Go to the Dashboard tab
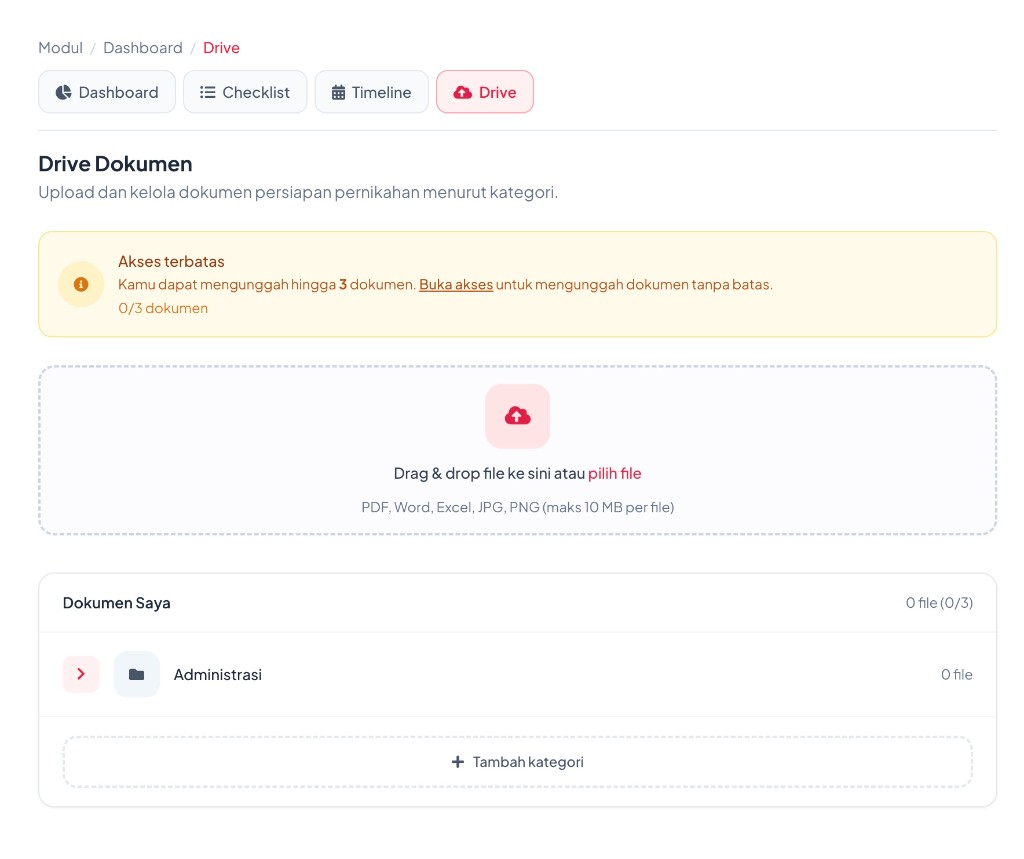This screenshot has width=1024, height=859. pyautogui.click(x=107, y=92)
